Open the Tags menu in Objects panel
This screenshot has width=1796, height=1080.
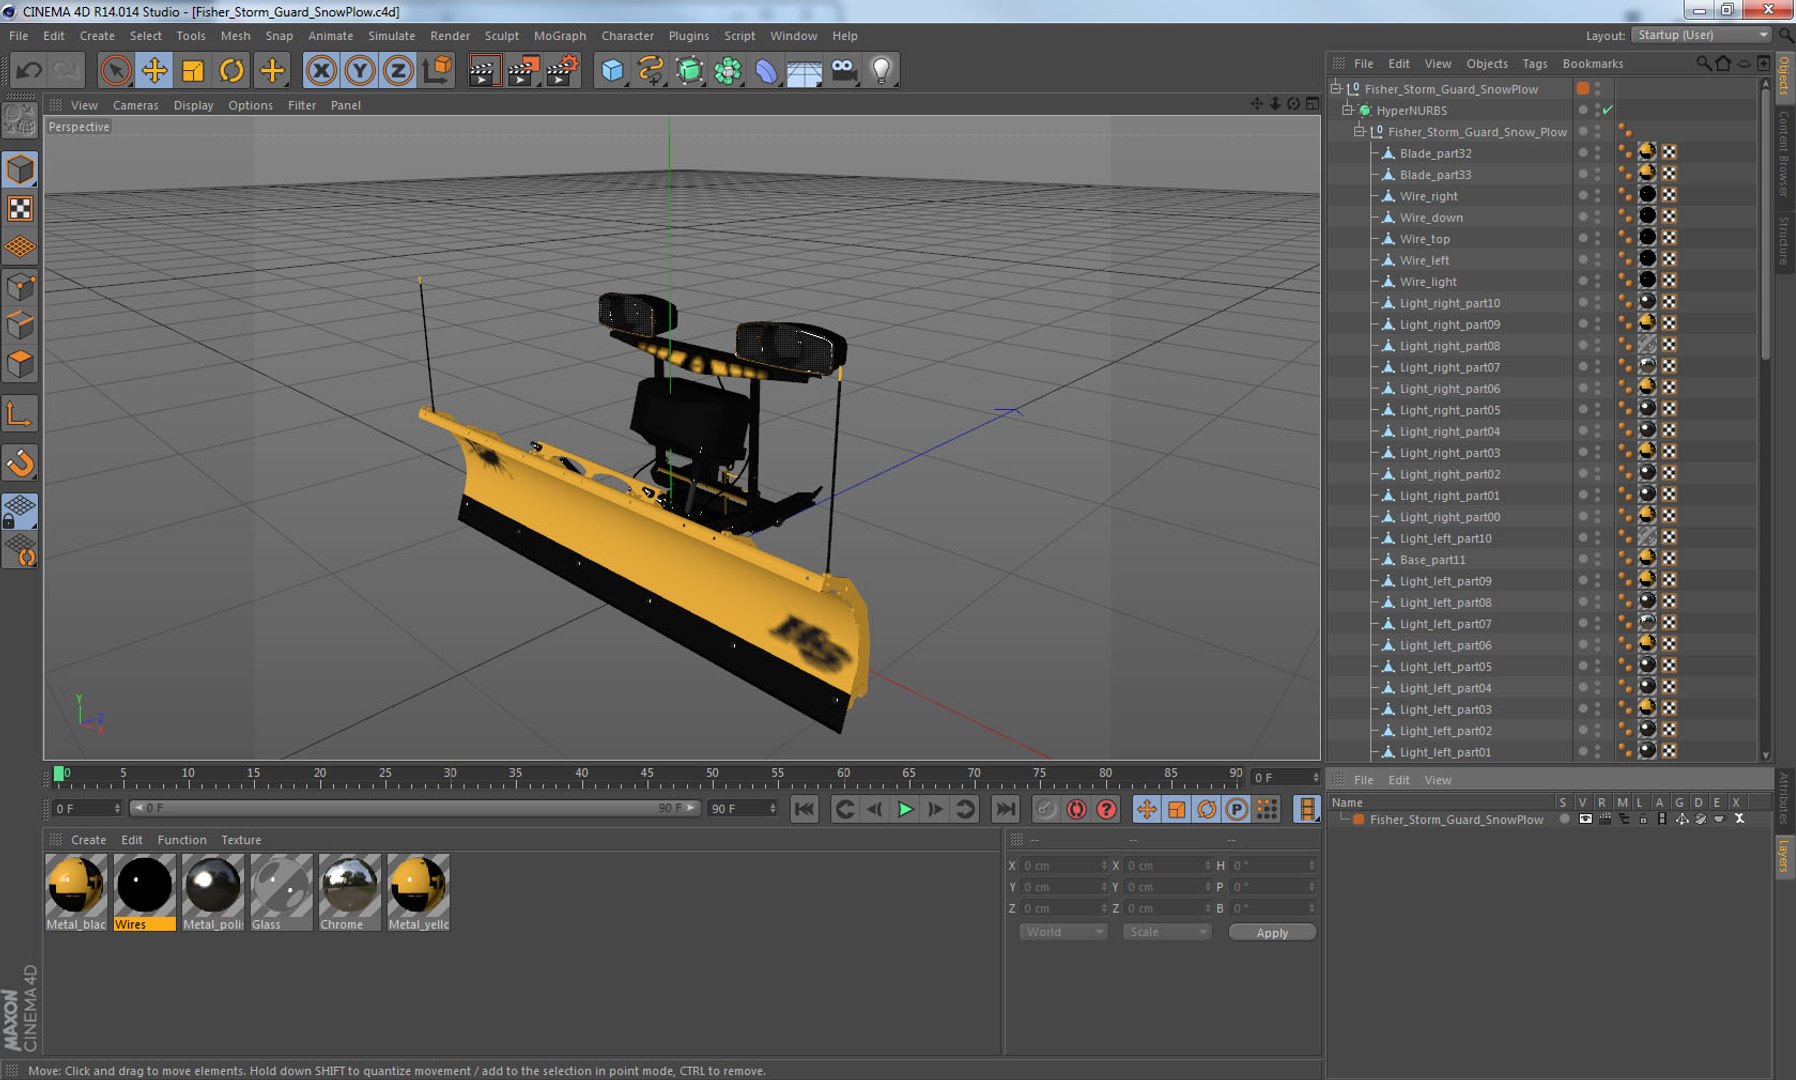[x=1534, y=64]
